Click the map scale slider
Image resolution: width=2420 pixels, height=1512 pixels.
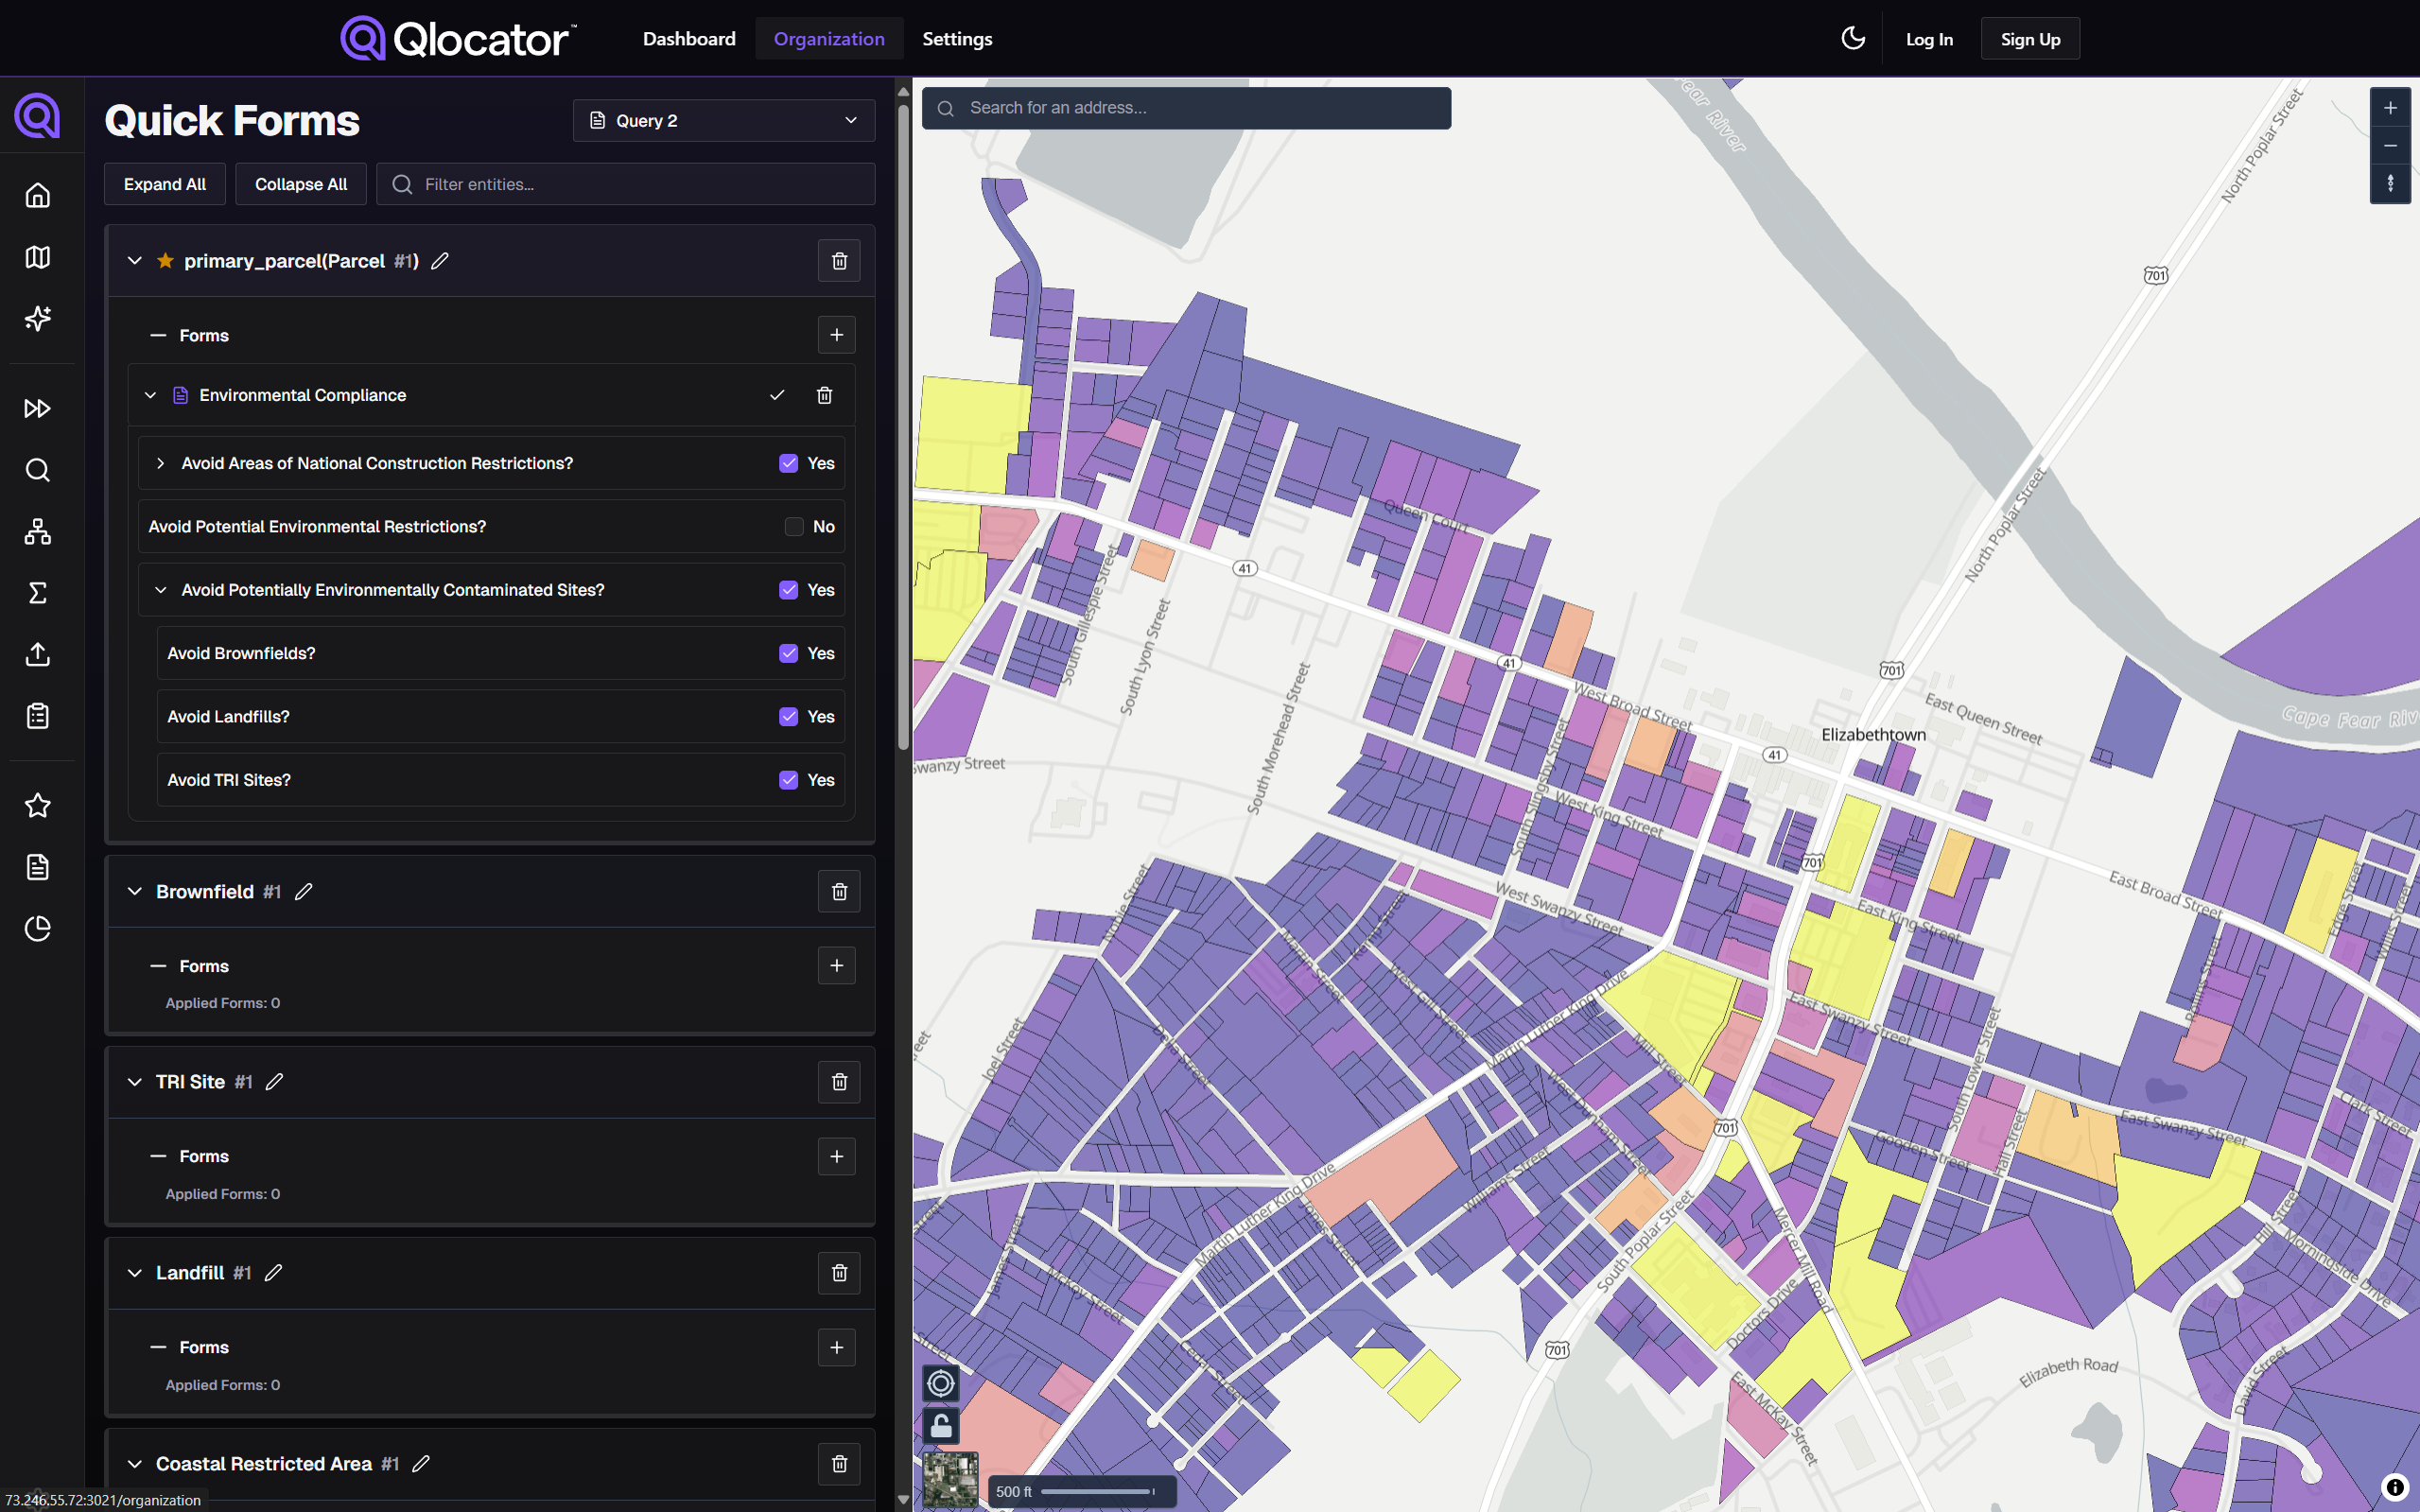(x=1096, y=1491)
